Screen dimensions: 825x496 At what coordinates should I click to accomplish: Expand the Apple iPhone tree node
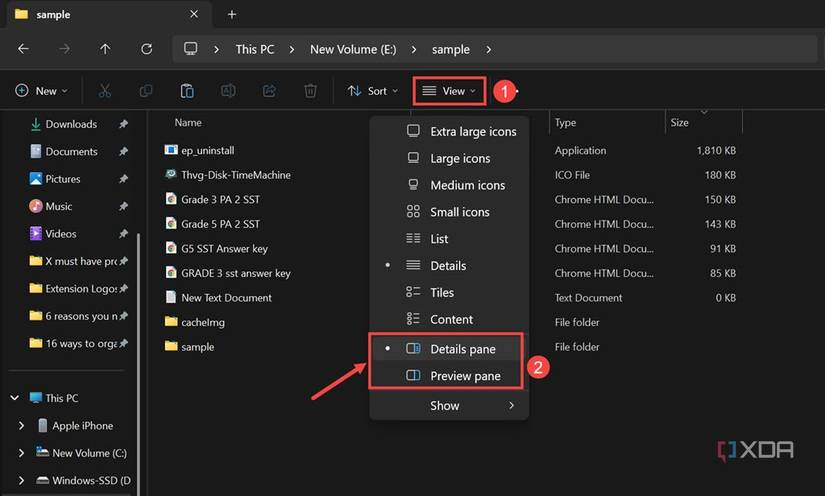click(x=21, y=426)
